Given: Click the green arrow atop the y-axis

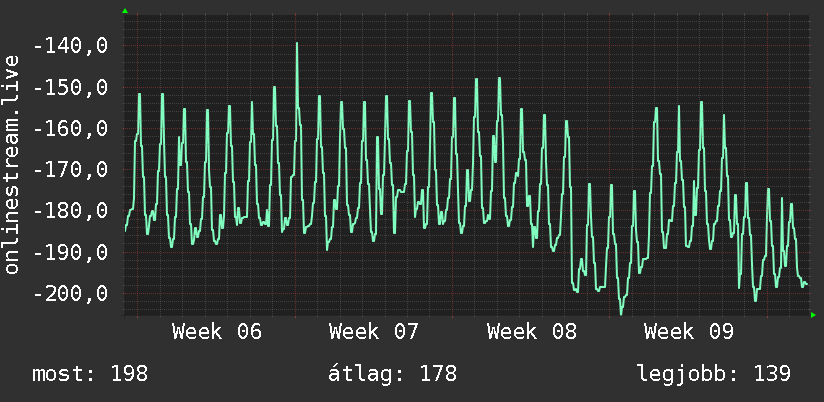Looking at the screenshot, I should (125, 11).
